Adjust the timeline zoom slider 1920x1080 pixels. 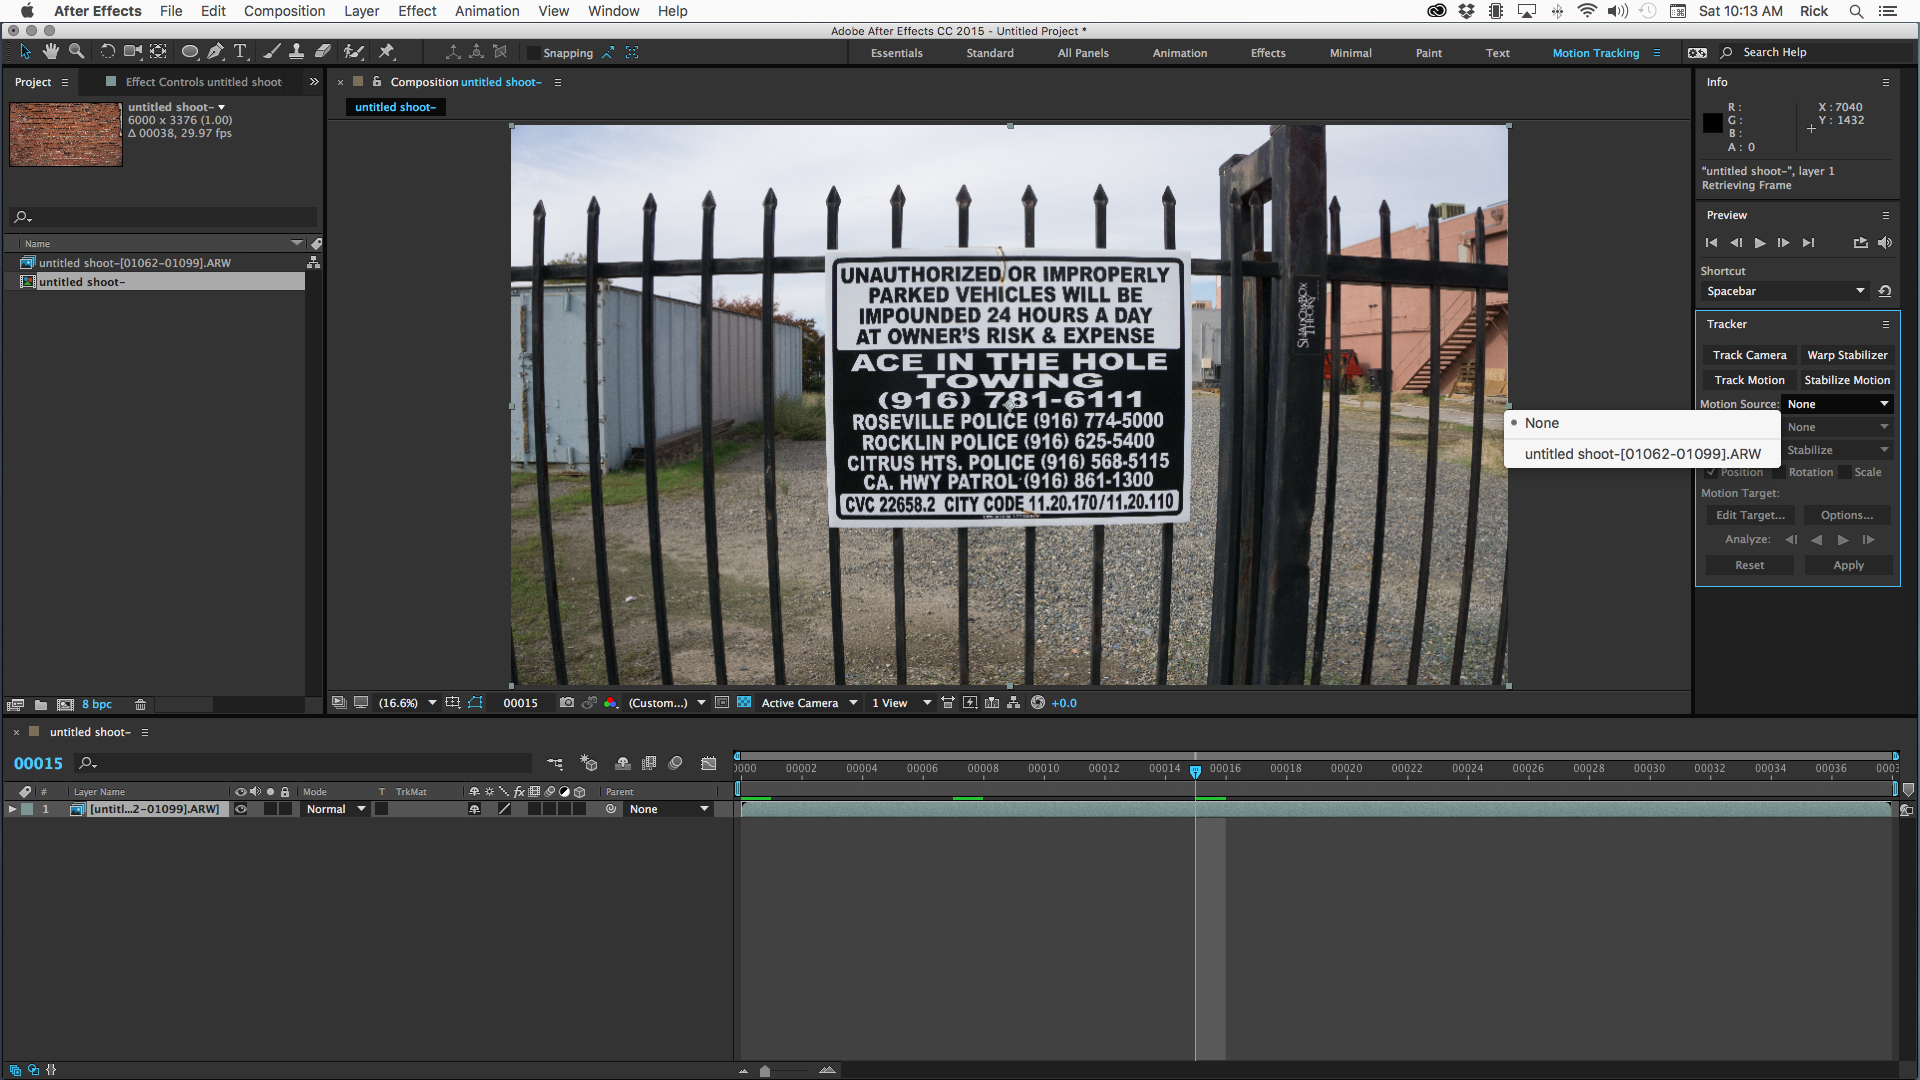[x=765, y=1070]
